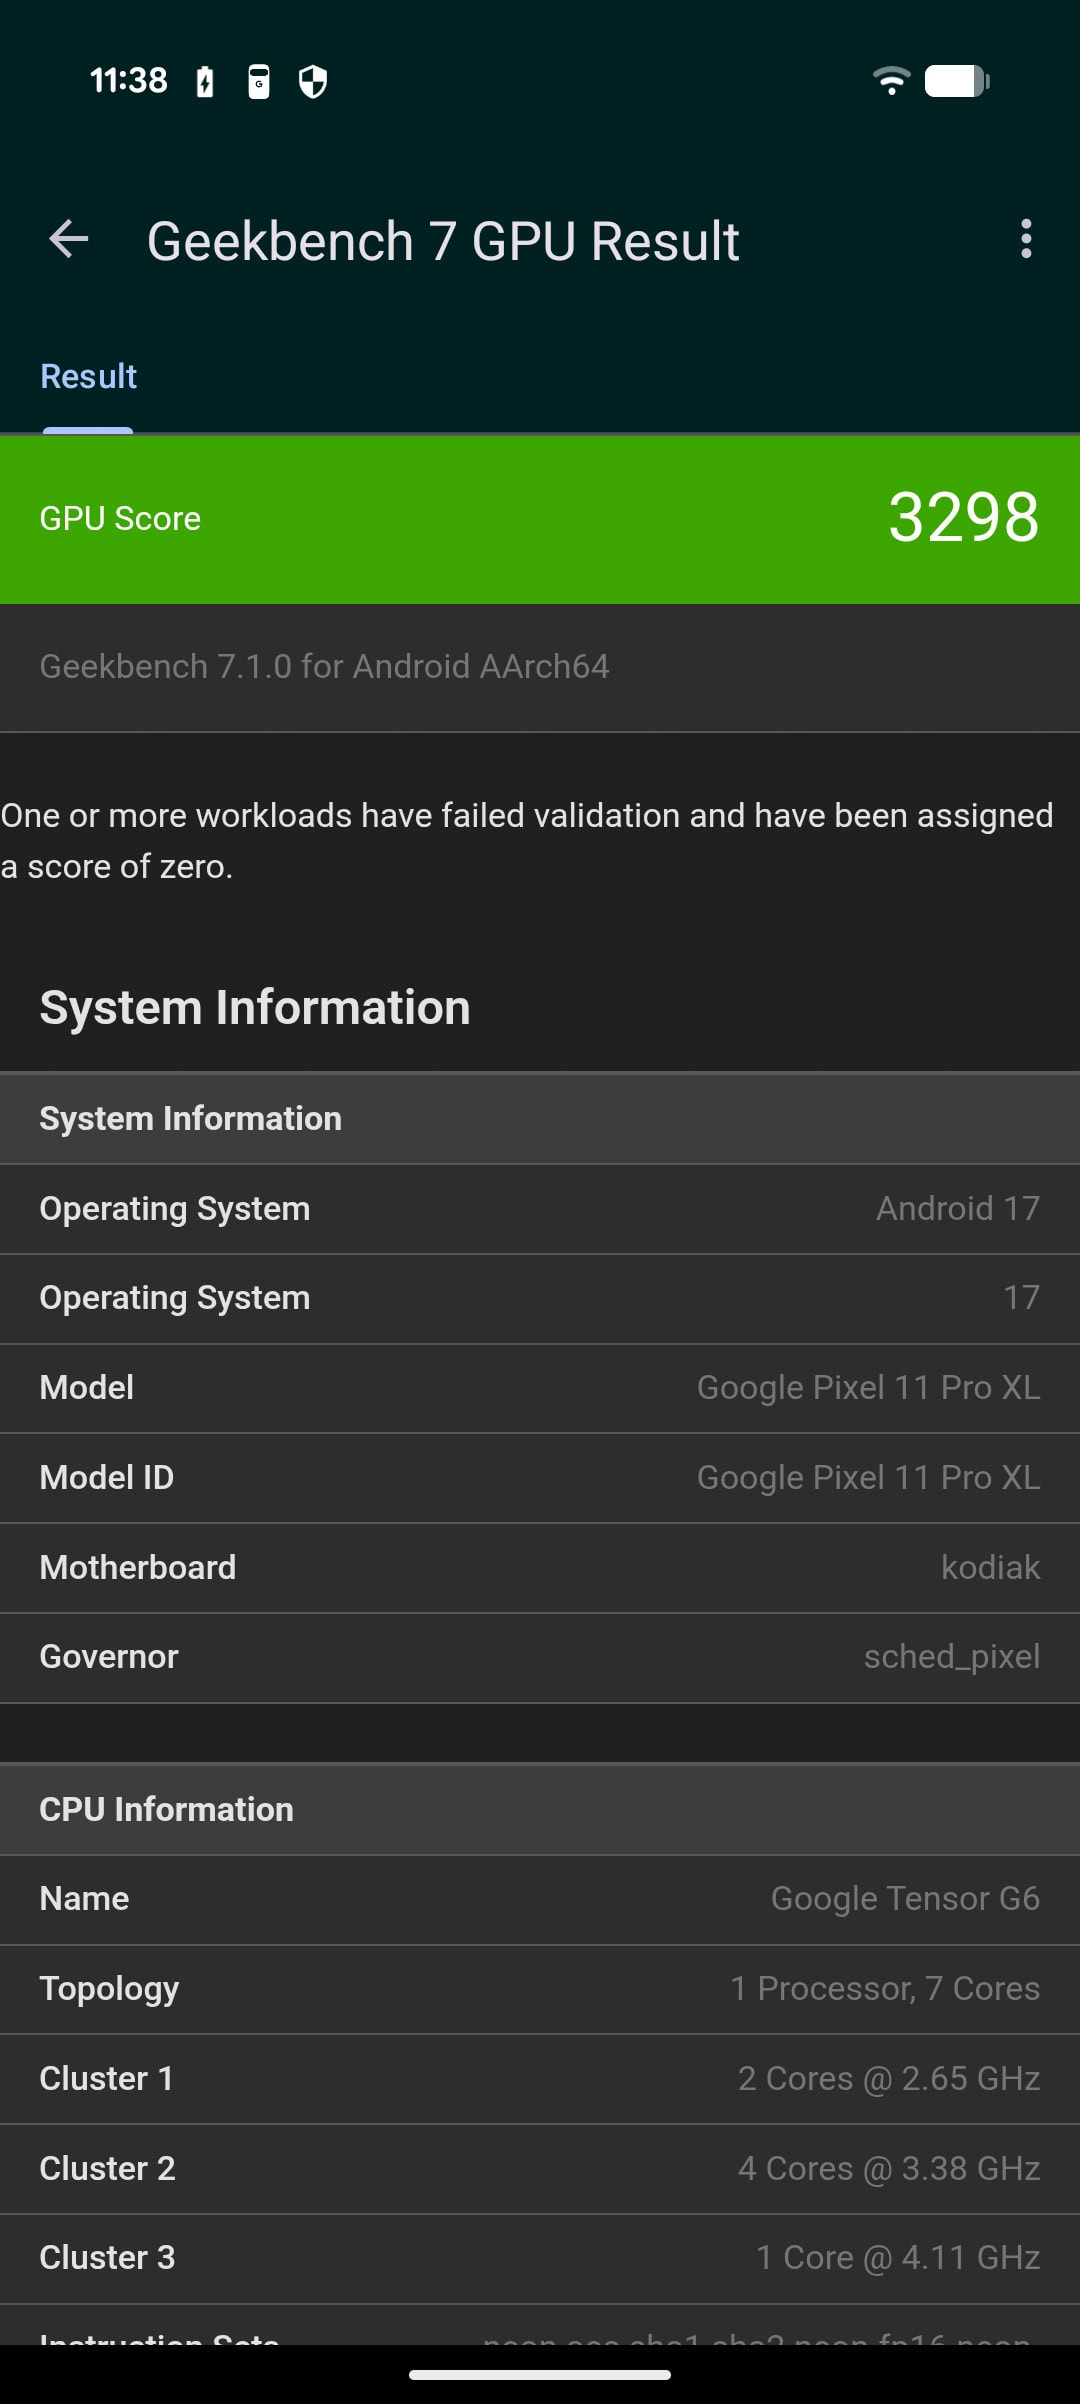Select the Motherboard kodiak row

tap(540, 1568)
